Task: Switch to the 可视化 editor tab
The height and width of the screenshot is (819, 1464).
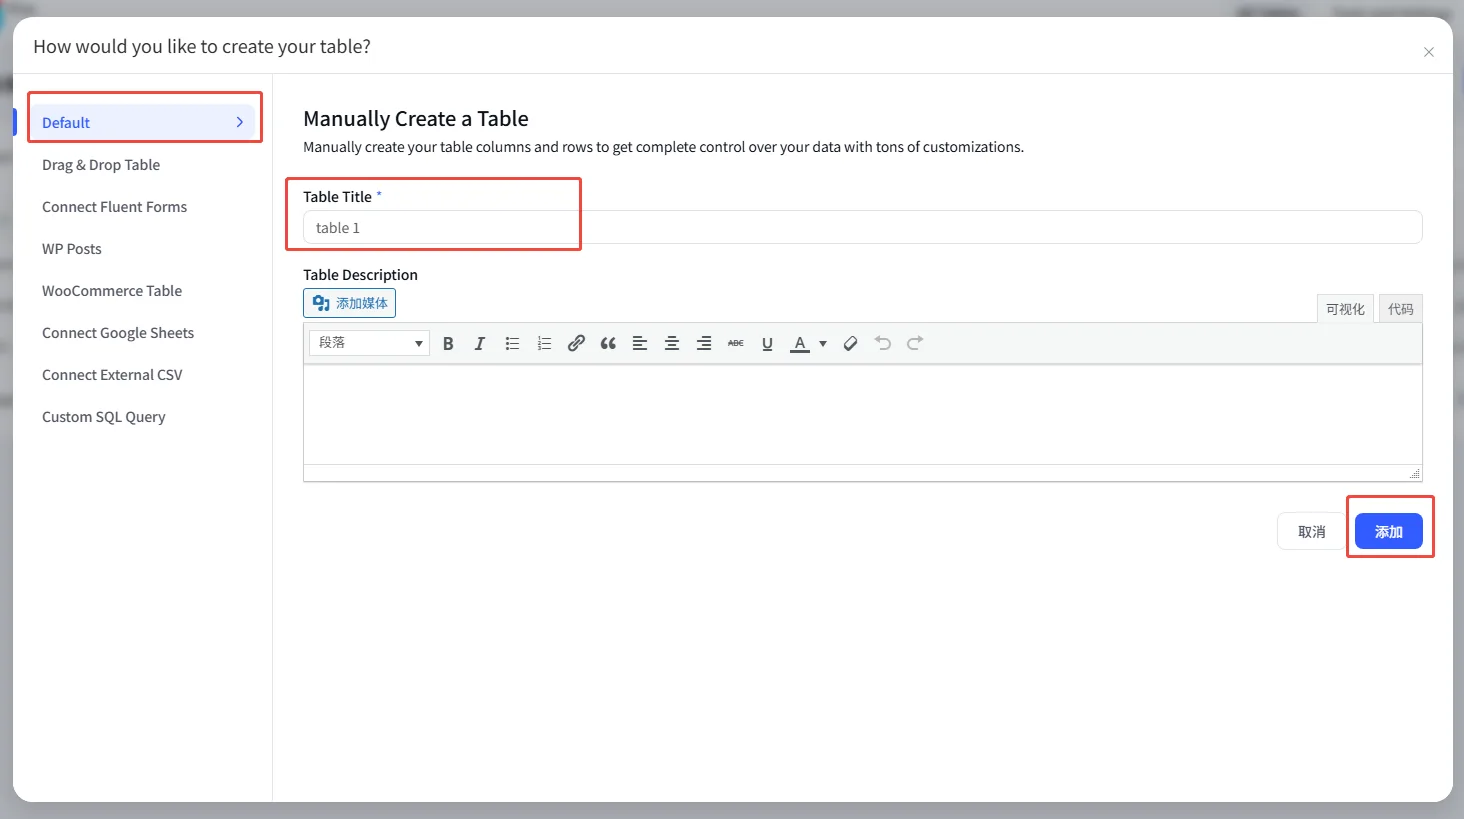Action: [x=1345, y=309]
